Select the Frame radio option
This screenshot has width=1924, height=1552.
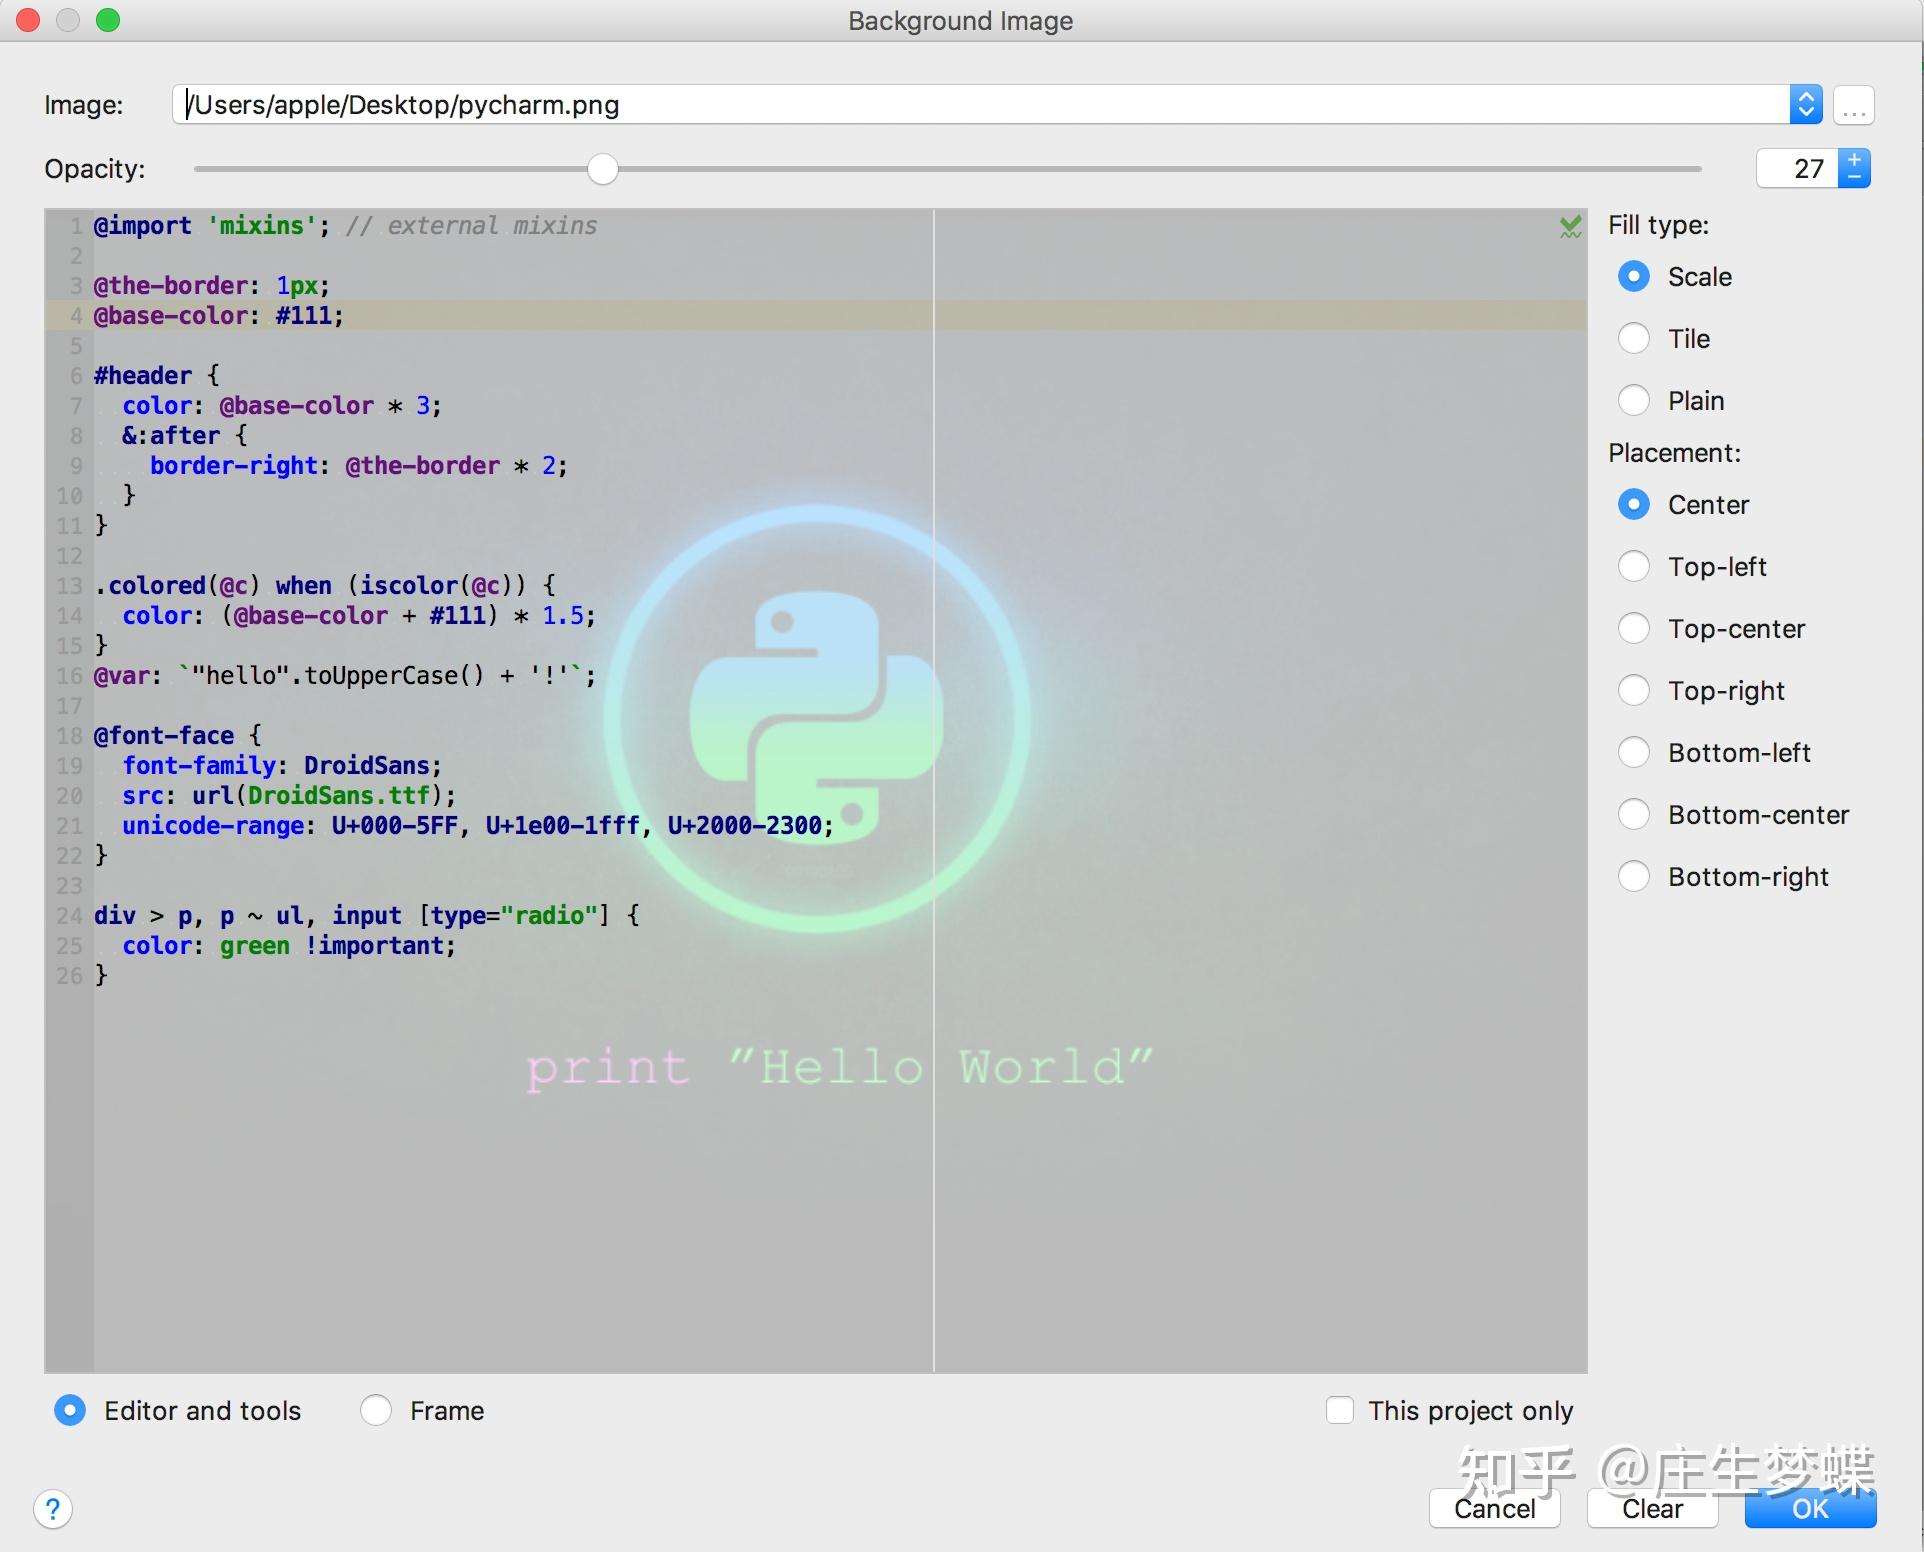pyautogui.click(x=376, y=1410)
